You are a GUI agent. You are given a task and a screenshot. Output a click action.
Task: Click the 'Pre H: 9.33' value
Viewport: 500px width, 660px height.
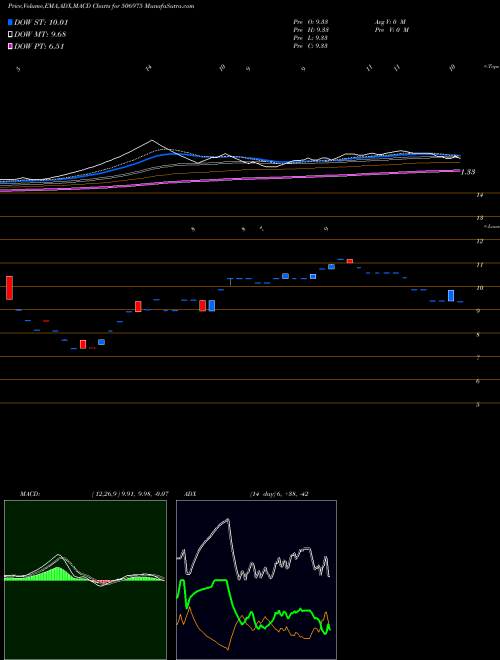pos(311,30)
